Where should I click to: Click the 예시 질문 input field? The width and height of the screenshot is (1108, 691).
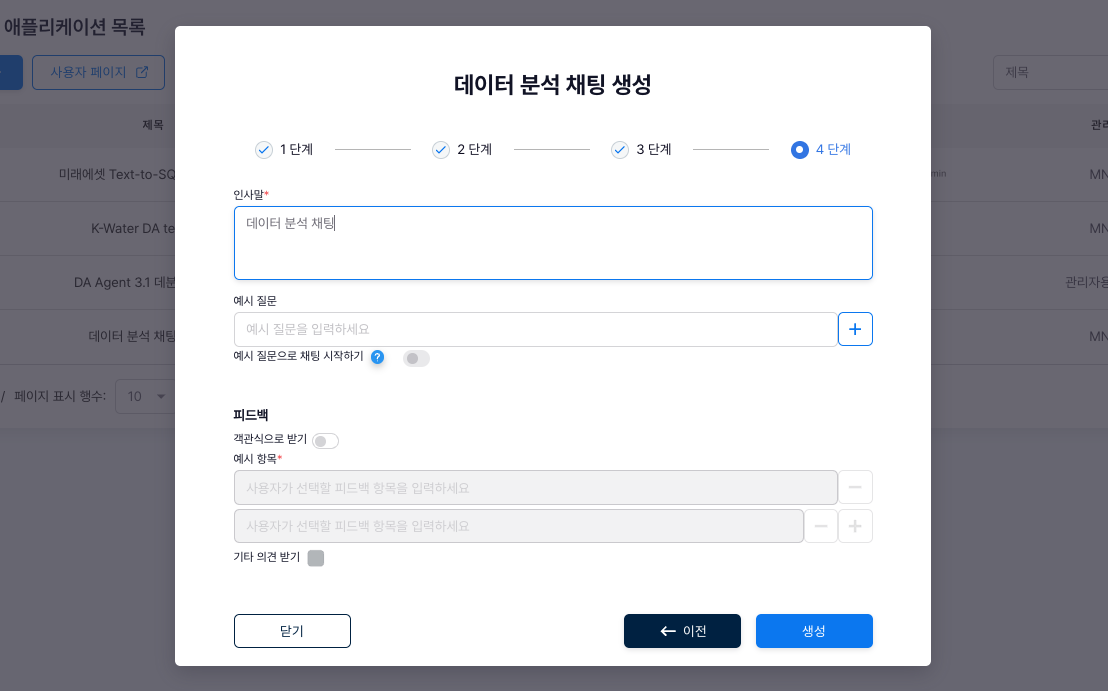pos(535,329)
